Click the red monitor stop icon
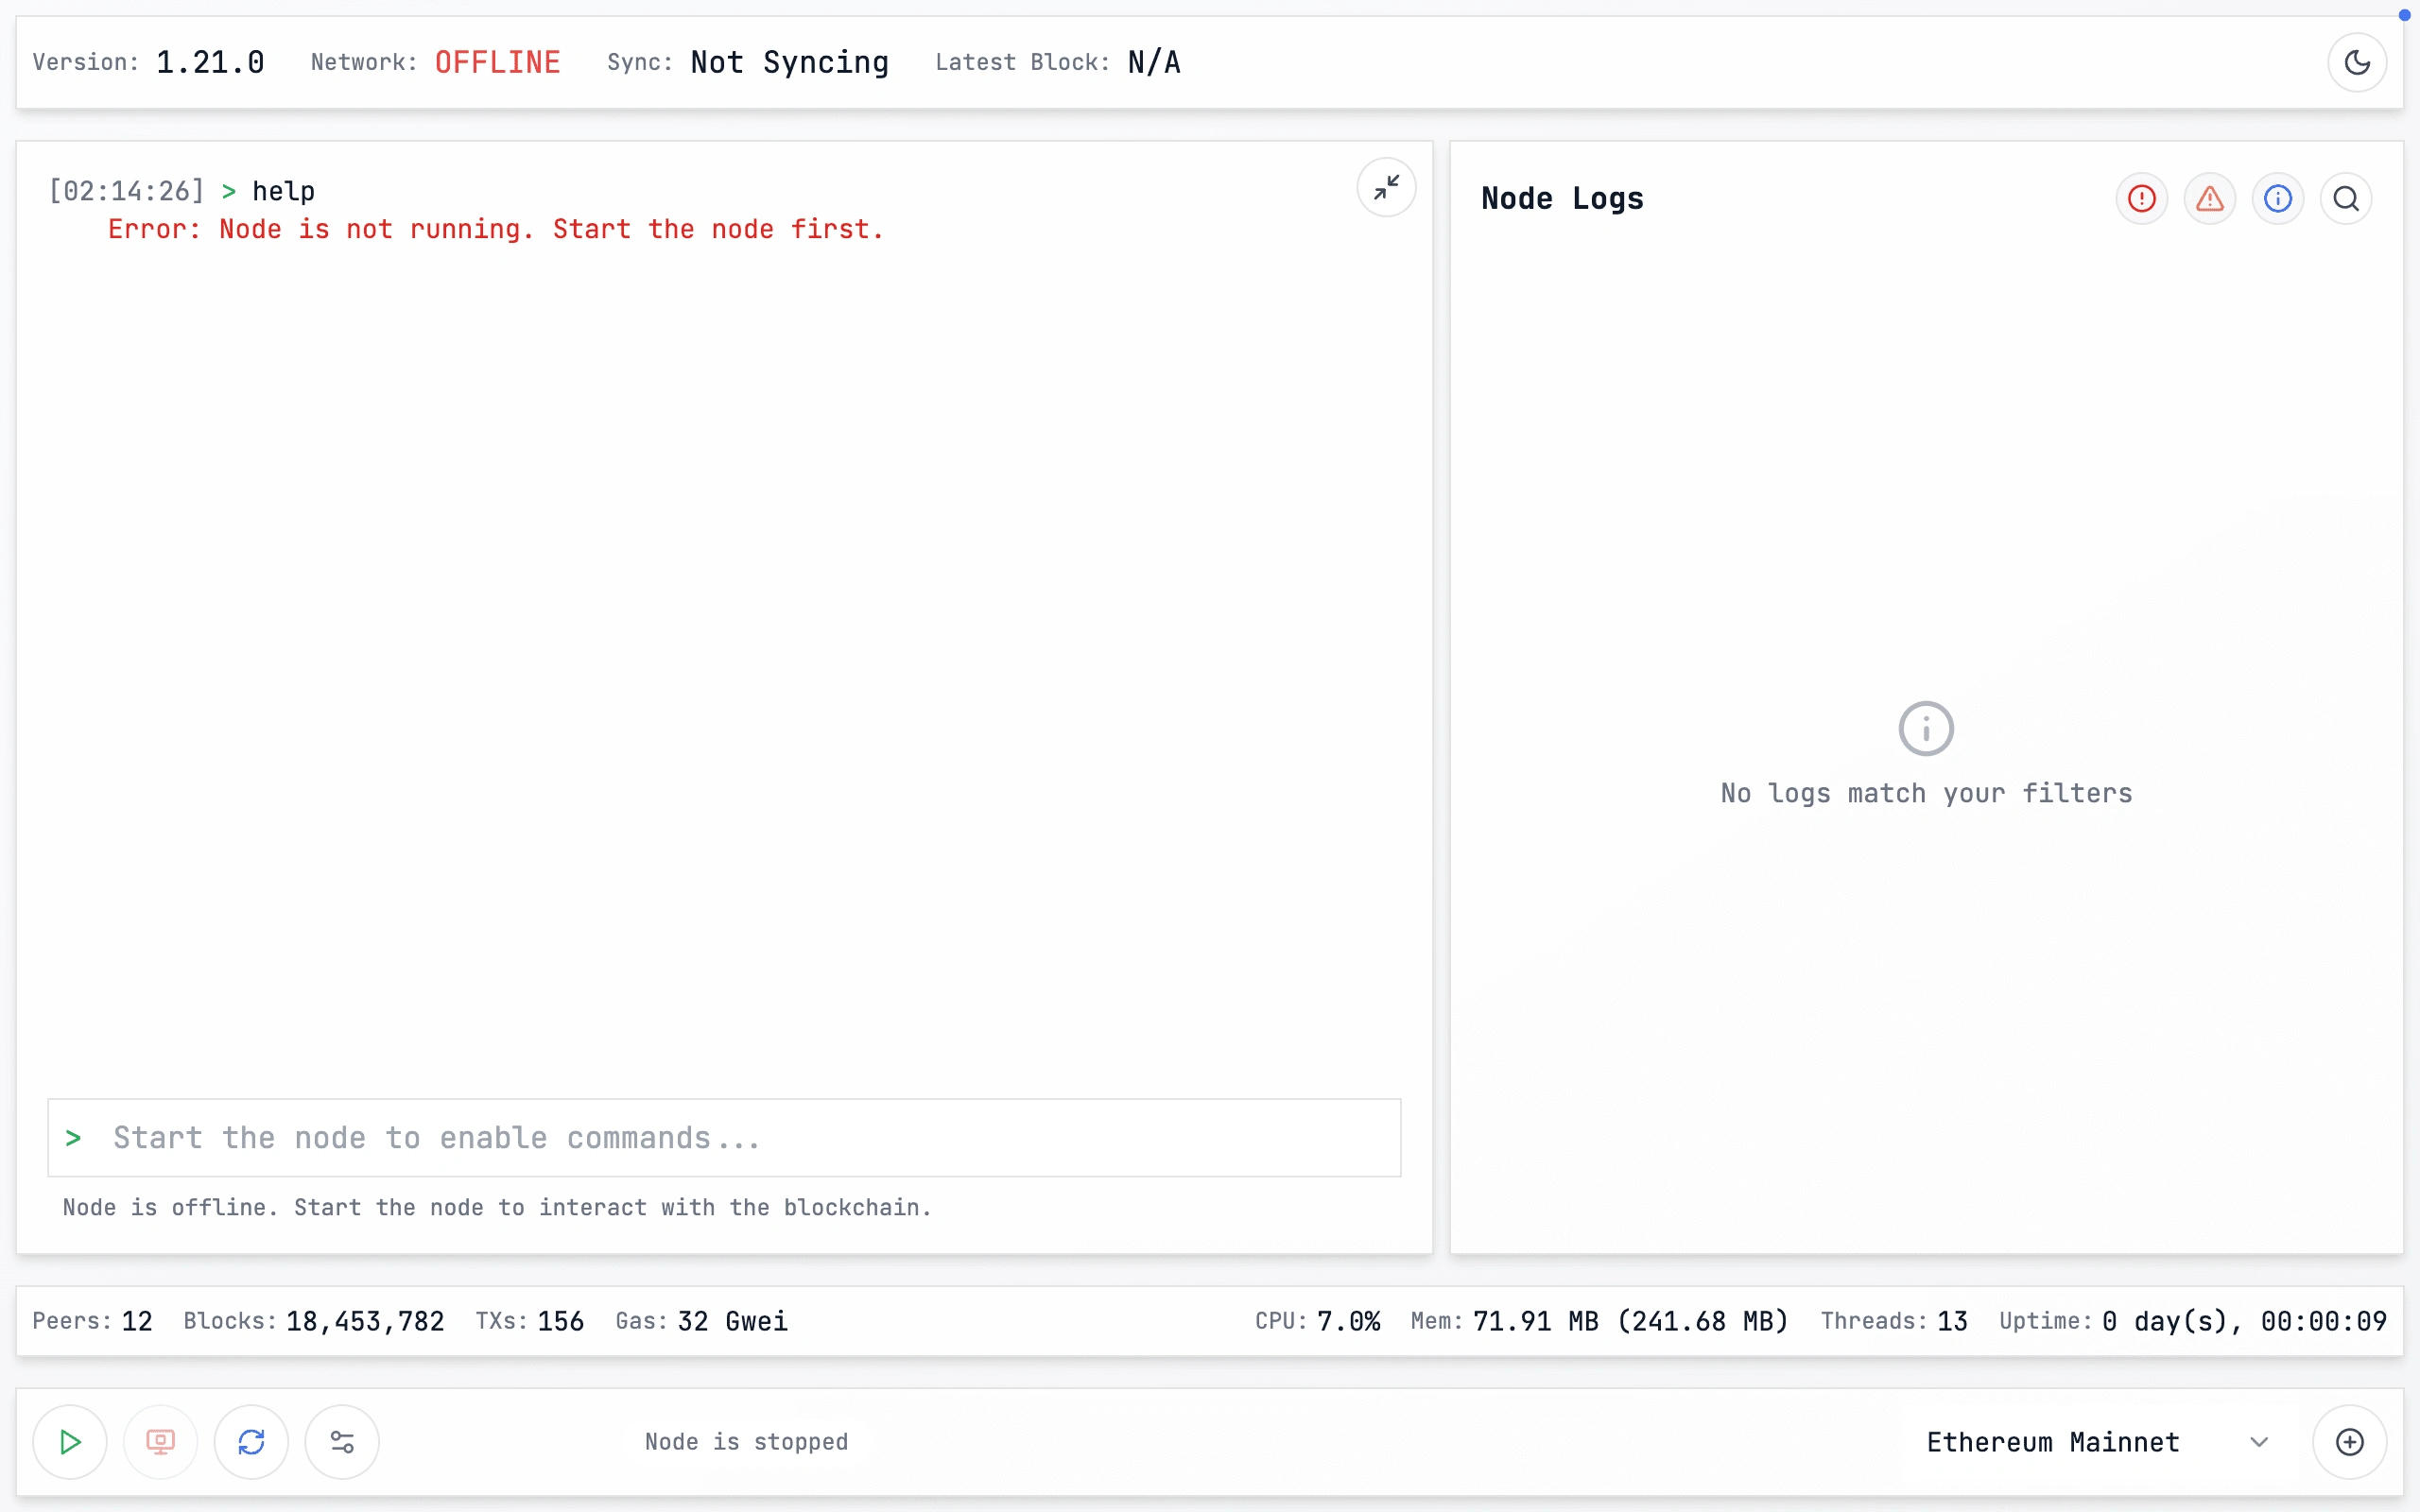 160,1441
